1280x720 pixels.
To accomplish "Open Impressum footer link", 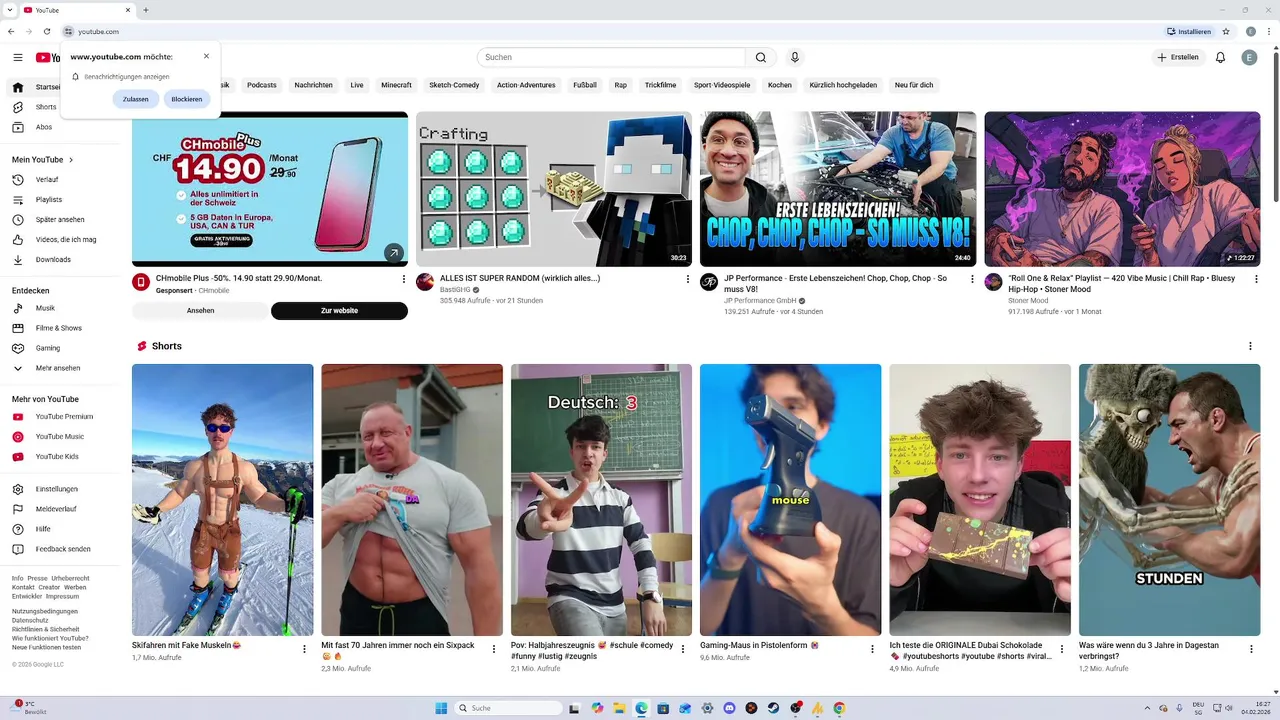I will (62, 596).
